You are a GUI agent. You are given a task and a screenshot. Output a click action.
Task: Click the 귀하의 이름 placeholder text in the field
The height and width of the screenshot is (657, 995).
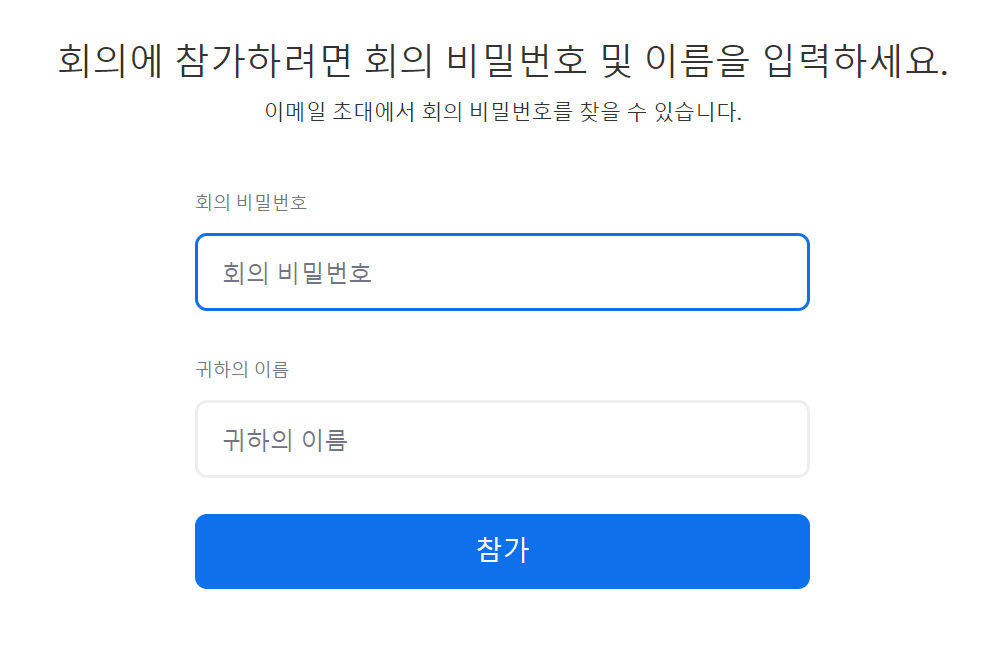pos(285,440)
